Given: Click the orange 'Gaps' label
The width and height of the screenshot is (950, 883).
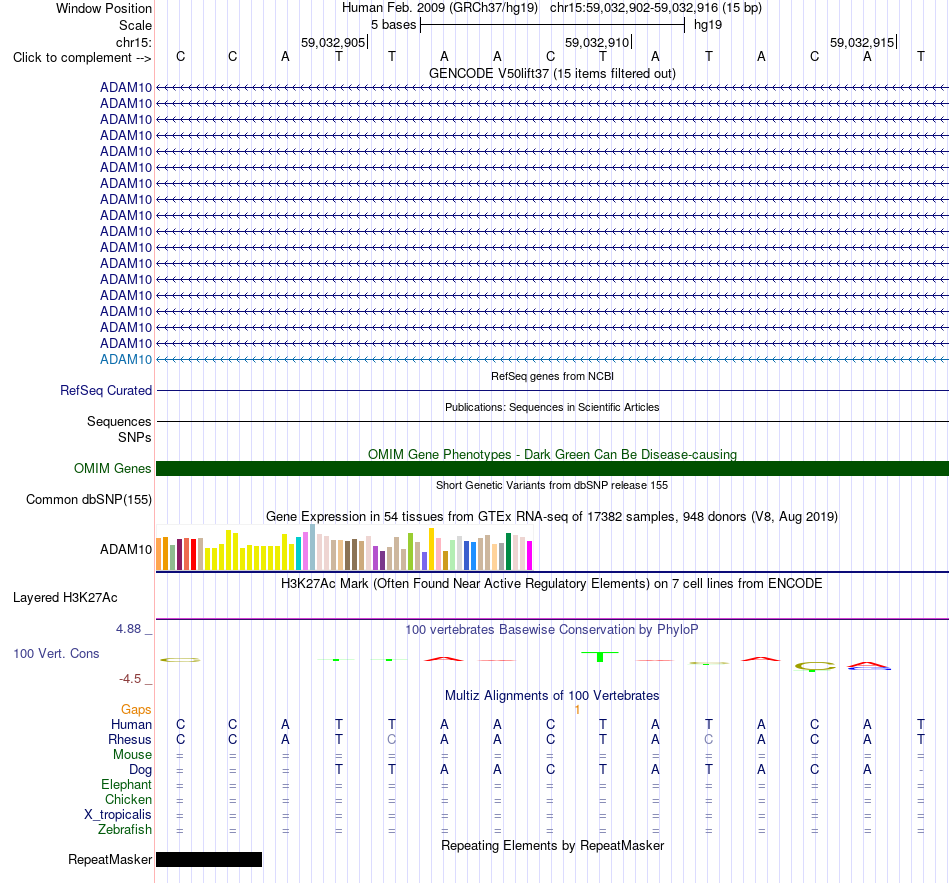Looking at the screenshot, I should coord(136,709).
